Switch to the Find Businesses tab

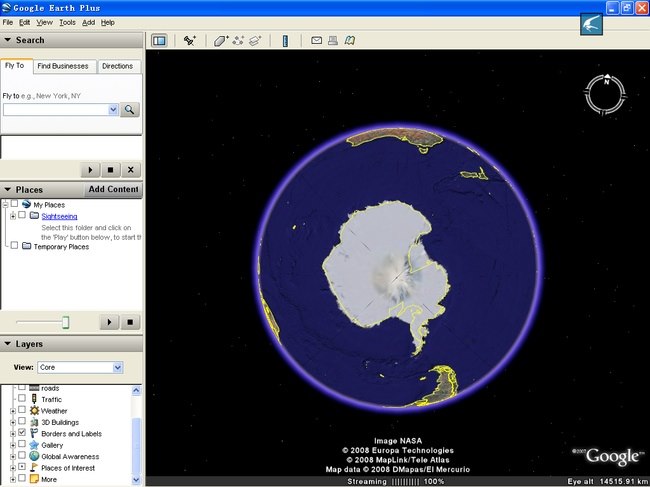pos(63,66)
